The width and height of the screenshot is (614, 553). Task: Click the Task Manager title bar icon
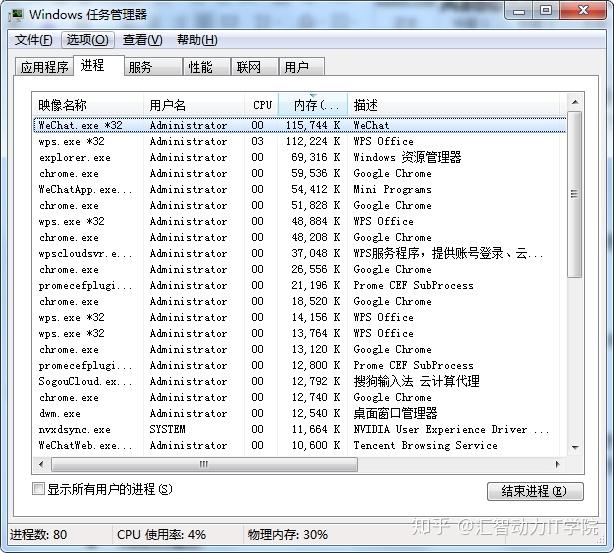point(16,15)
